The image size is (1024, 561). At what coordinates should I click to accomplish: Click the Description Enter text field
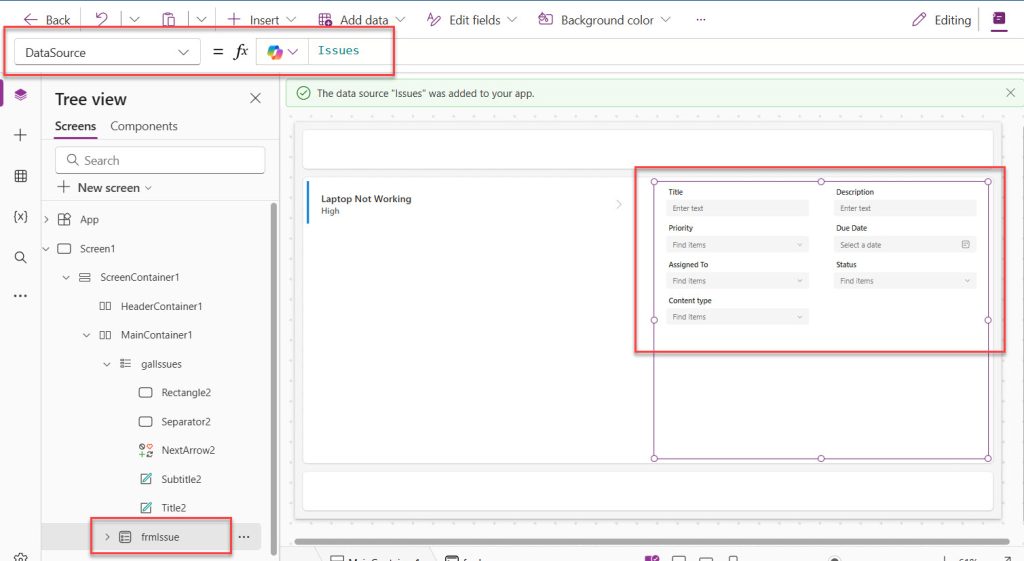click(904, 208)
